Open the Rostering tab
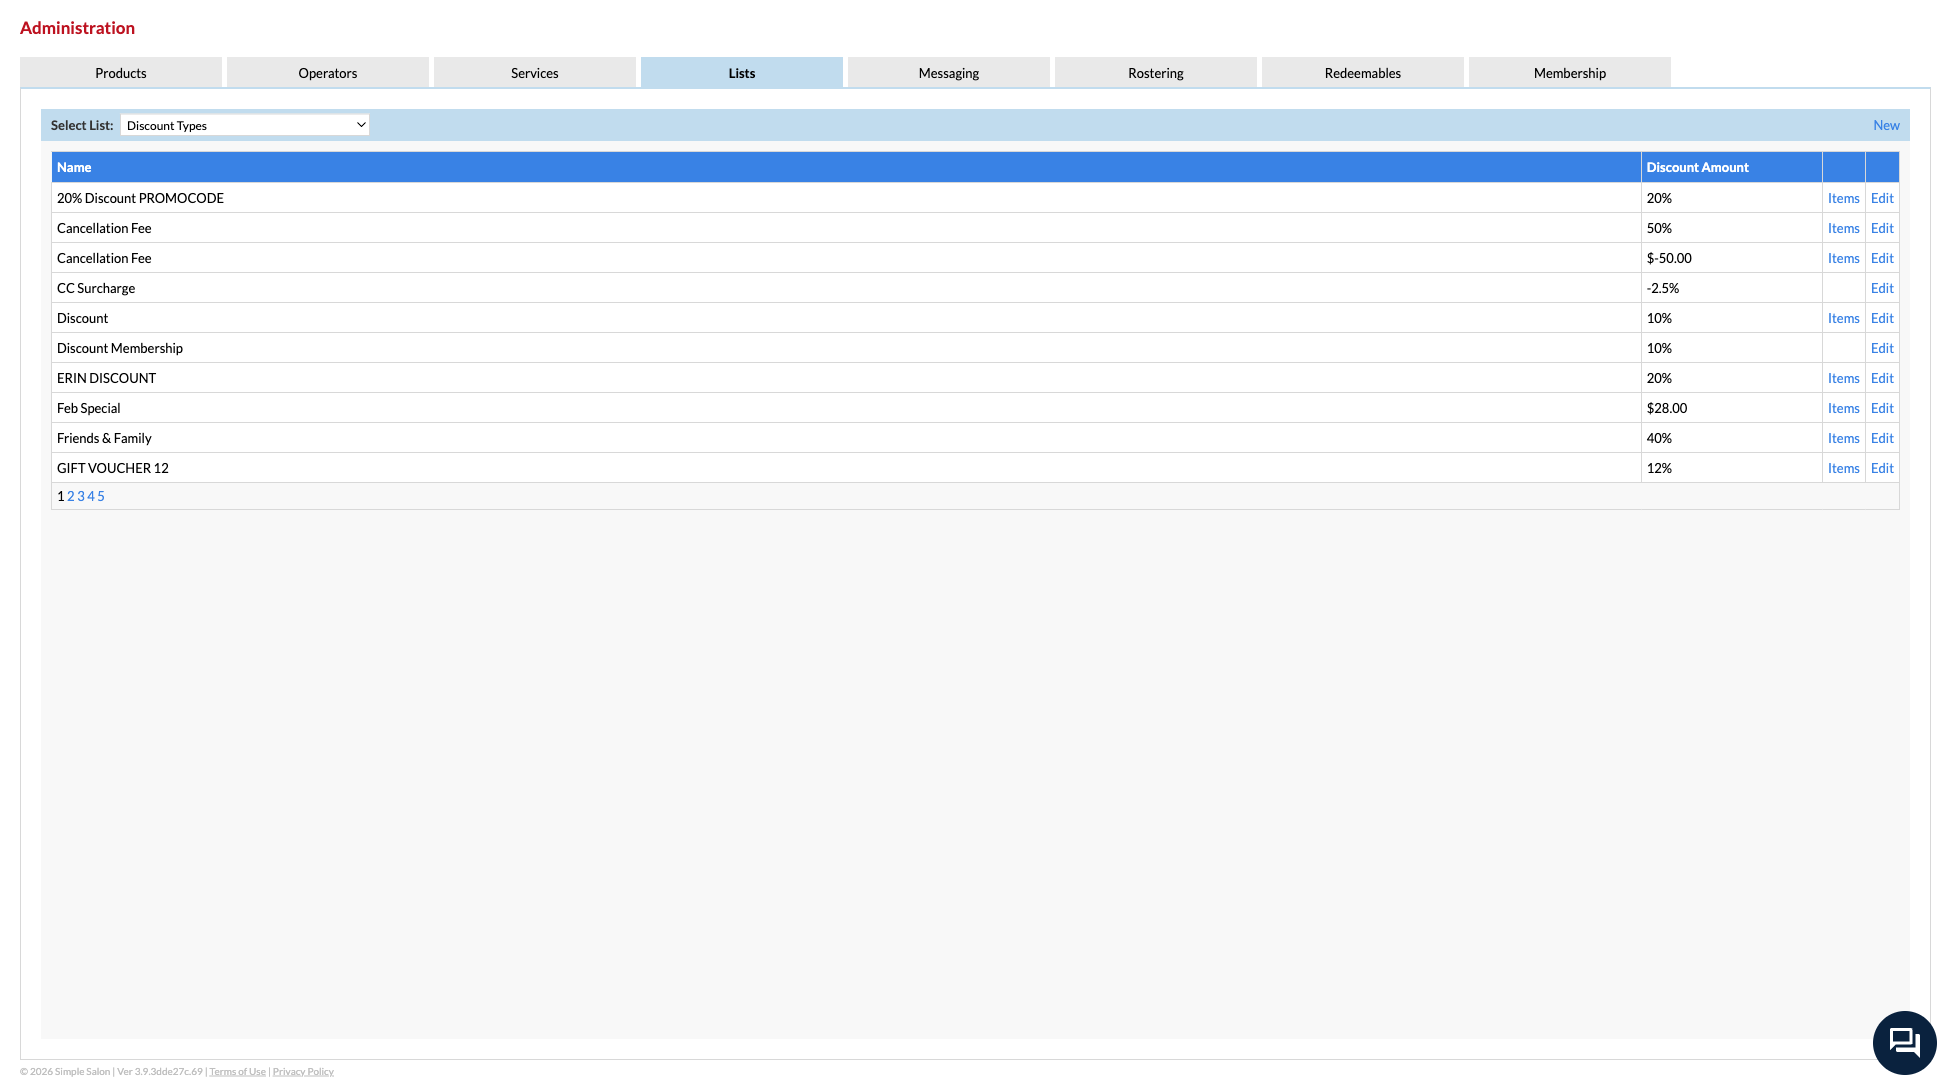Screen dimensions: 1951x1090 point(1155,72)
